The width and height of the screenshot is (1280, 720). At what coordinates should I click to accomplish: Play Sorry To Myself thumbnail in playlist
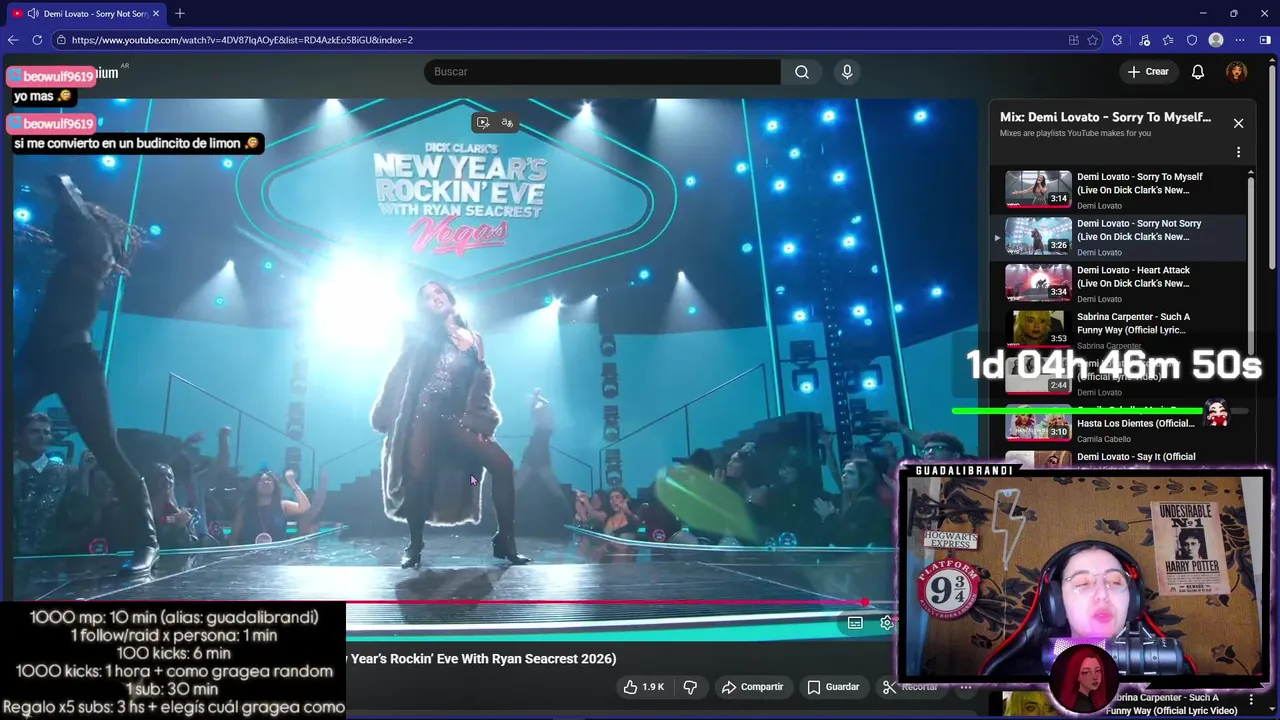[1038, 189]
